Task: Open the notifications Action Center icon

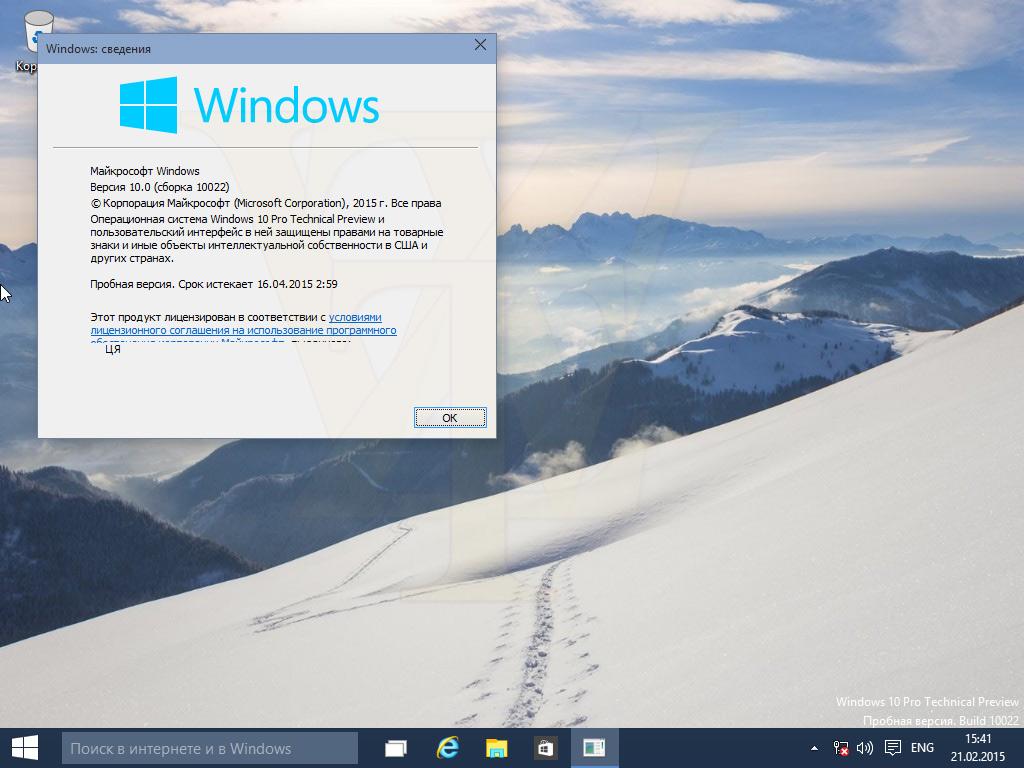Action: coord(892,748)
